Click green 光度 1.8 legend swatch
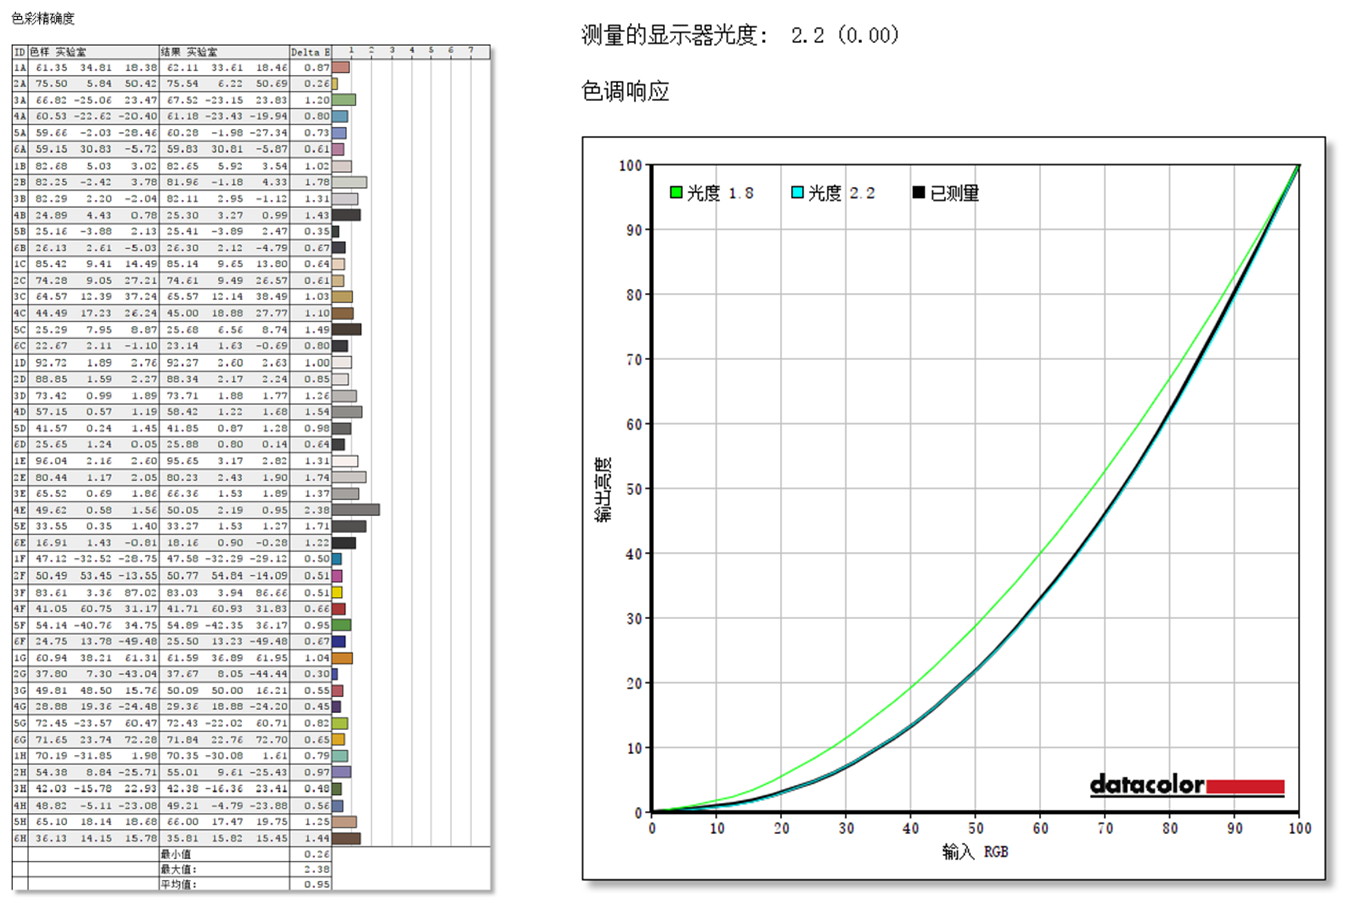1362x908 pixels. point(676,192)
